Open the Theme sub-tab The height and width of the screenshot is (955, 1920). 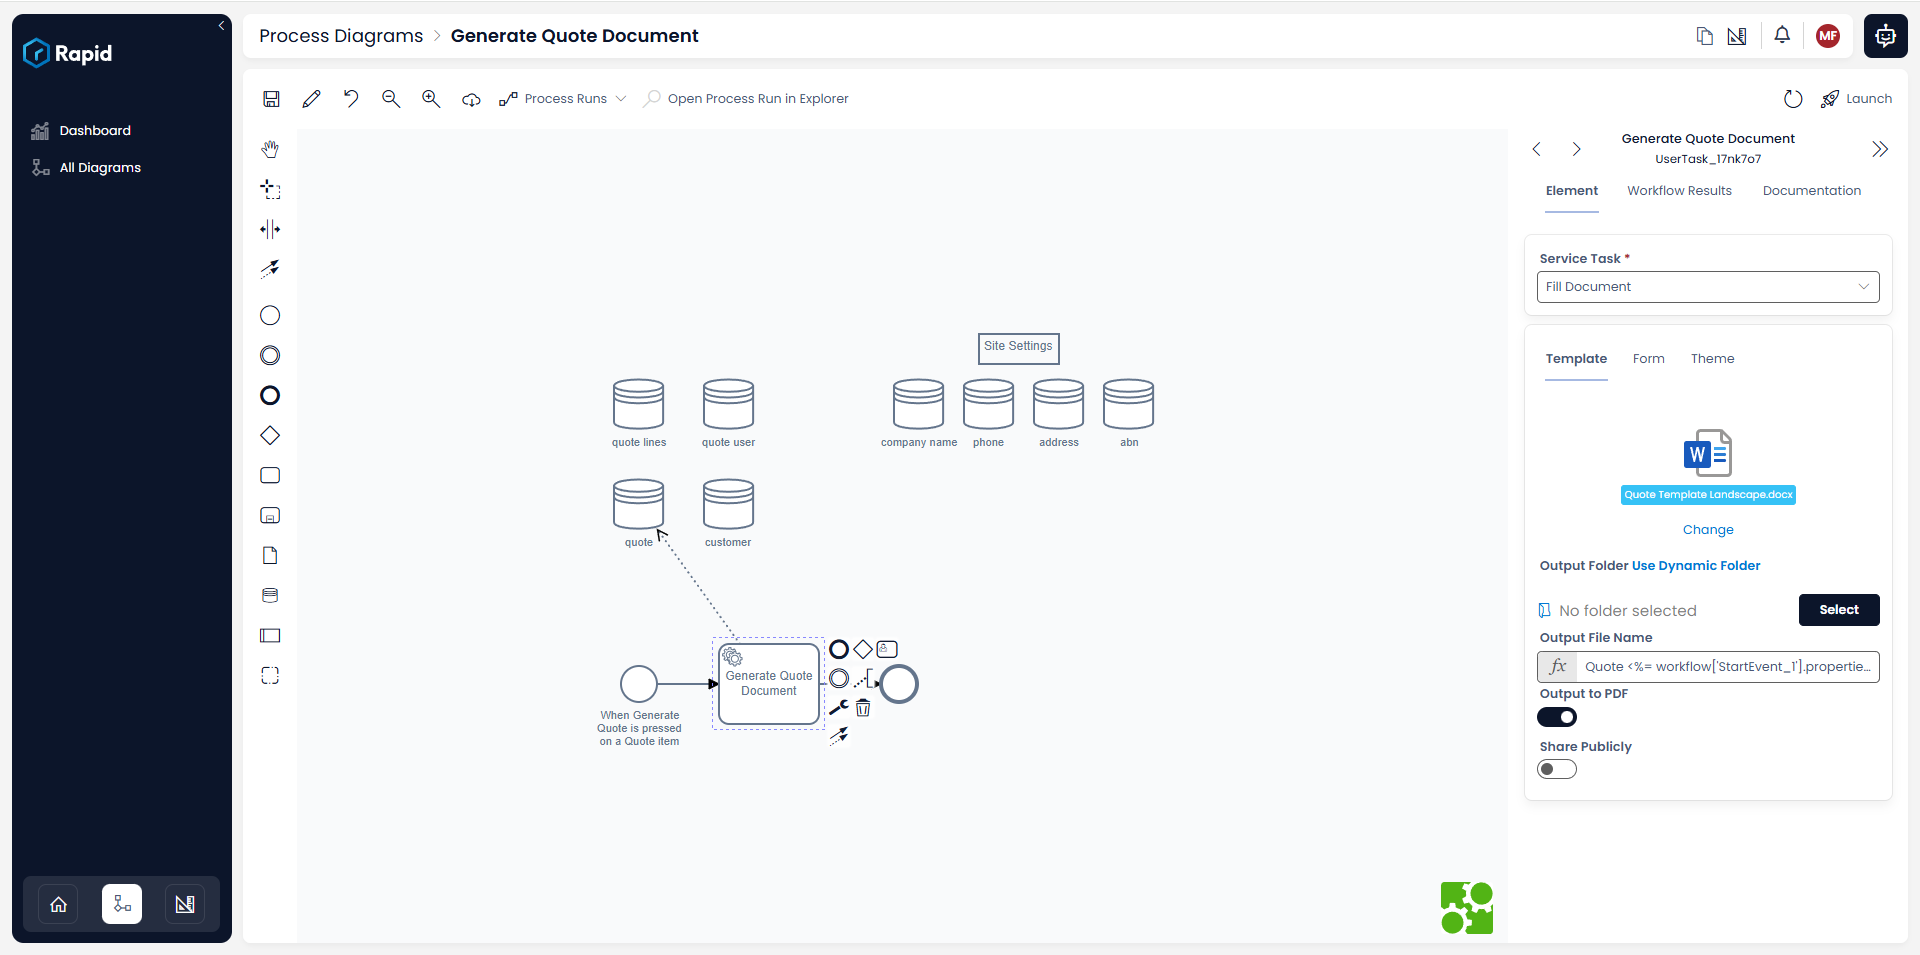click(1712, 359)
